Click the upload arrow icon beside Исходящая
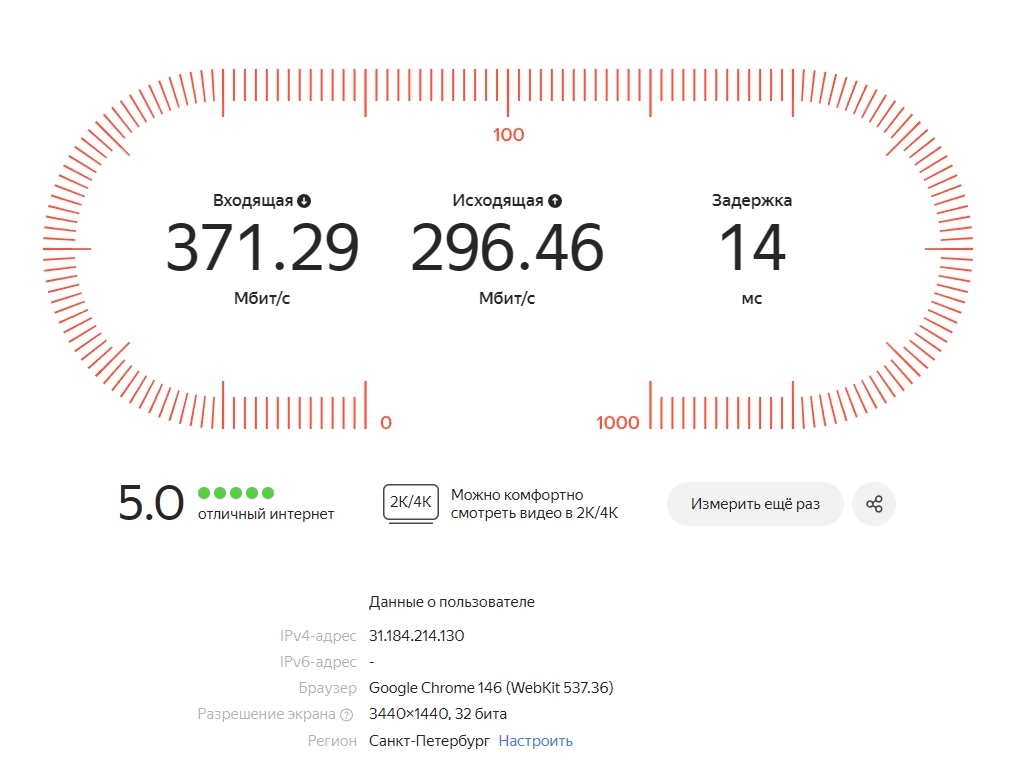 point(555,201)
